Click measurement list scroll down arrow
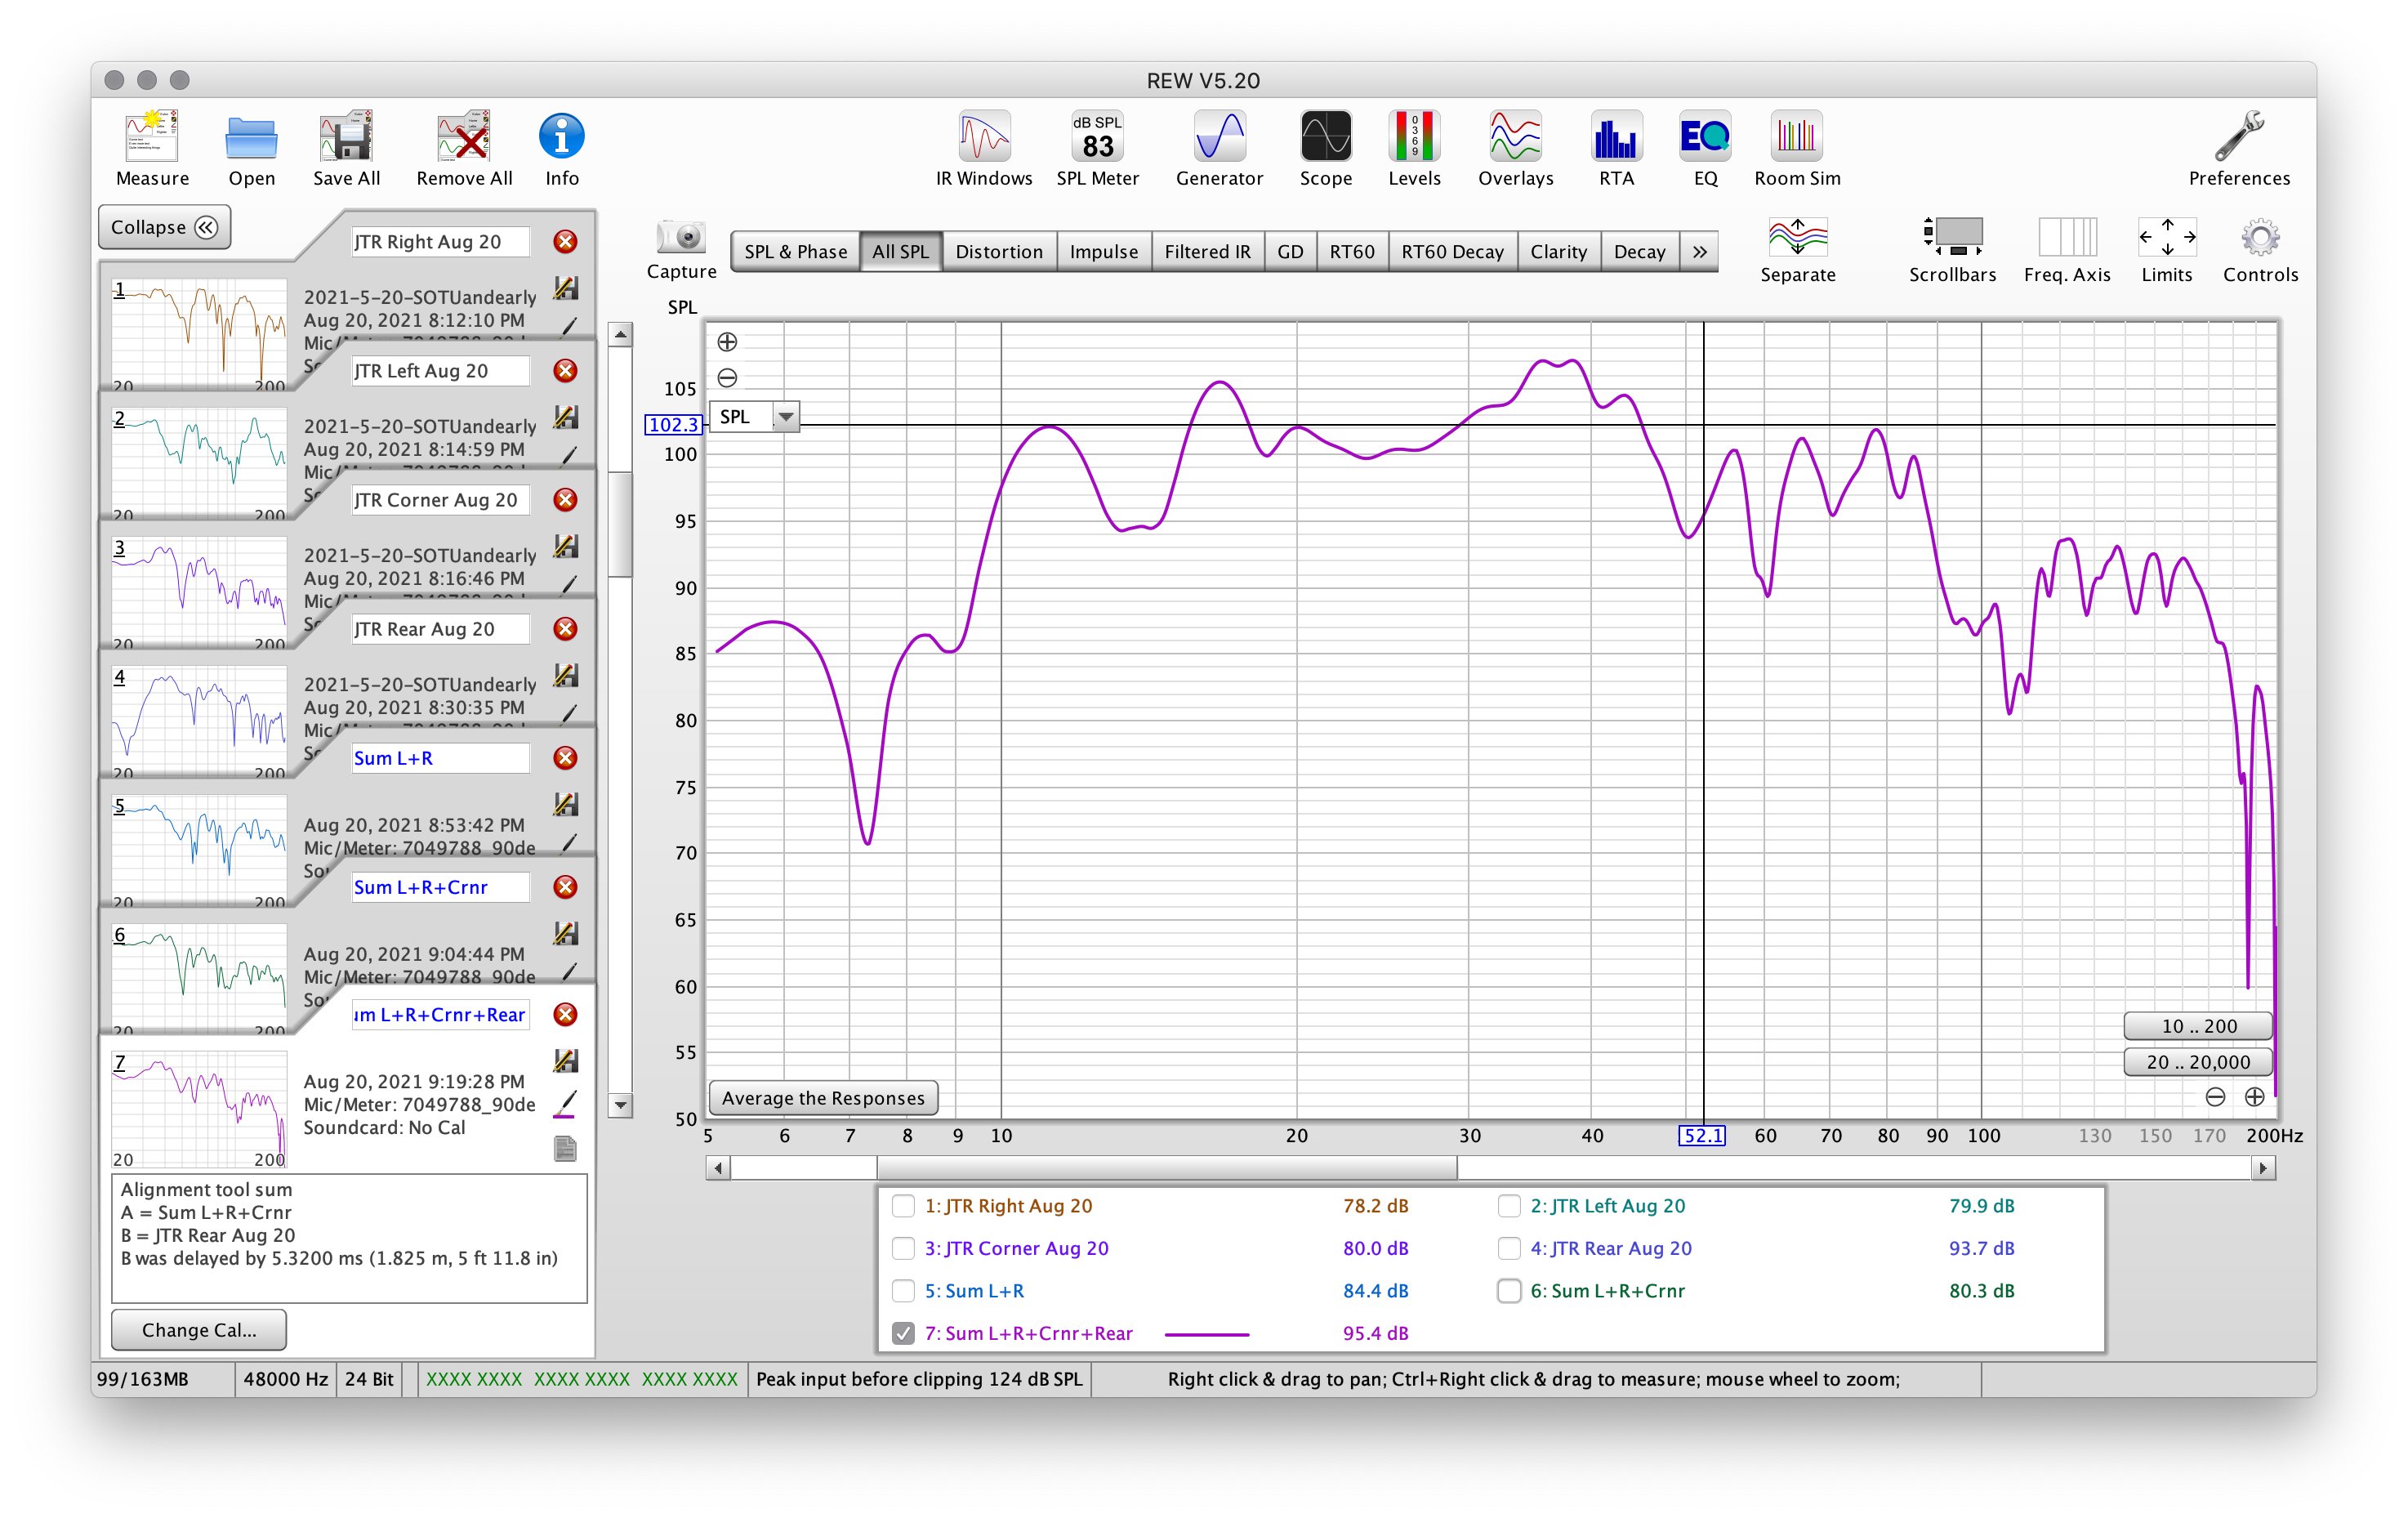 point(621,1105)
